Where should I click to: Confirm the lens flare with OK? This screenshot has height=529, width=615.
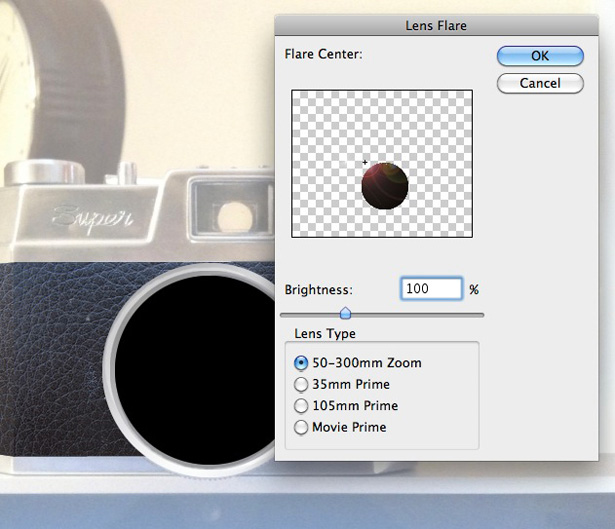[540, 56]
